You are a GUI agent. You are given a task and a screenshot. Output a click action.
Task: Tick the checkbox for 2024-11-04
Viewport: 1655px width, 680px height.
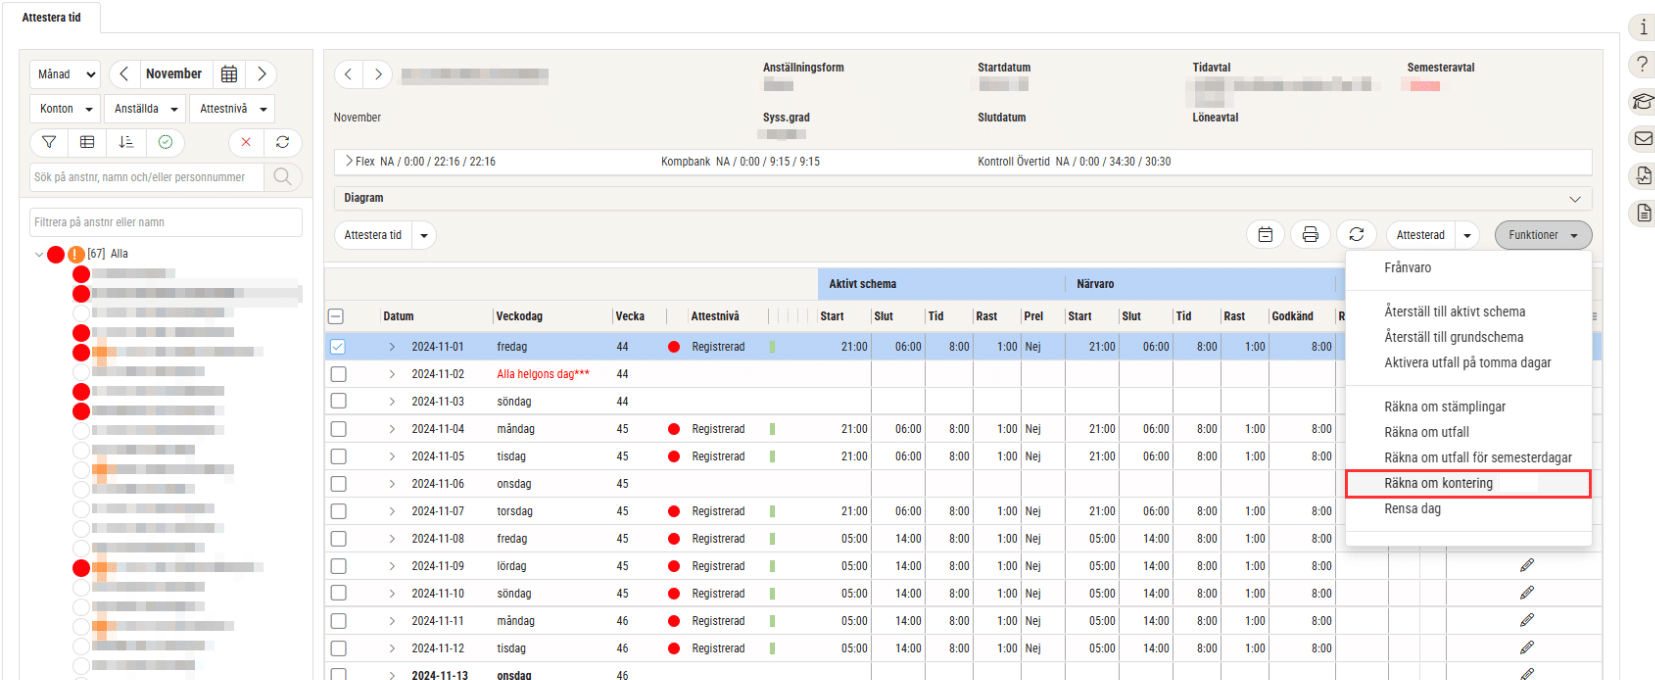click(x=338, y=429)
